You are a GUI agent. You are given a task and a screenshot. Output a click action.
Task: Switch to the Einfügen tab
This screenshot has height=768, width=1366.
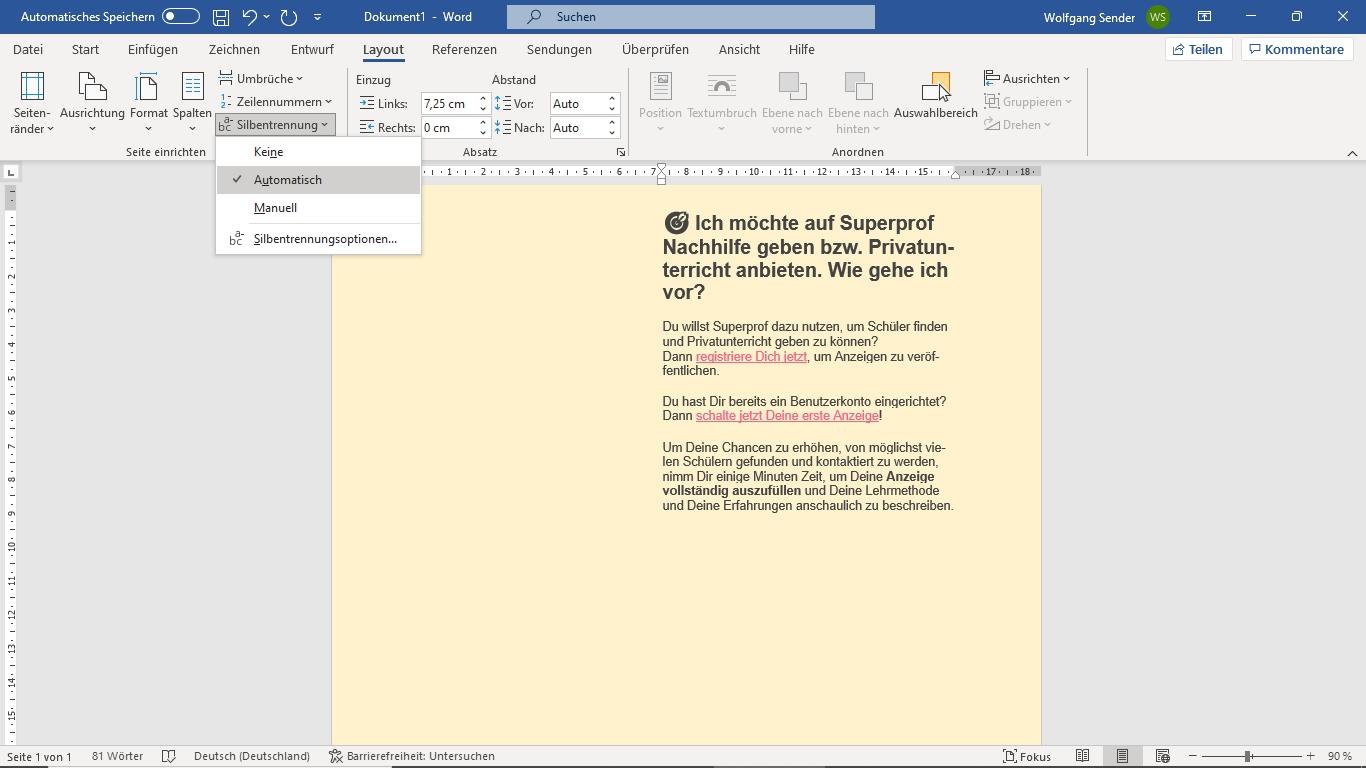pos(153,49)
